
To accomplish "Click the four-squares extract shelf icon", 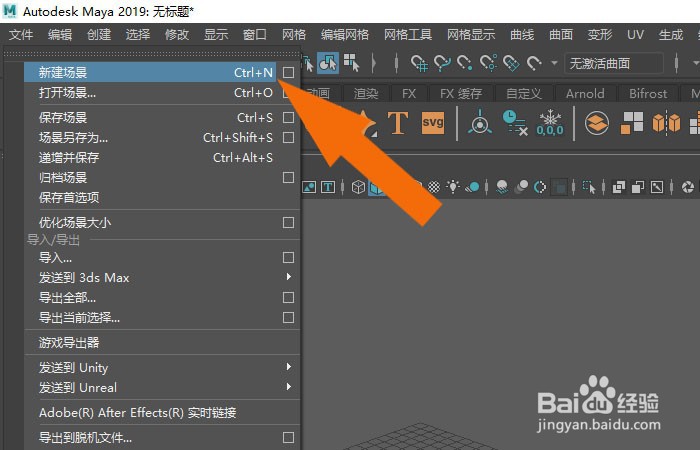I will tap(632, 123).
